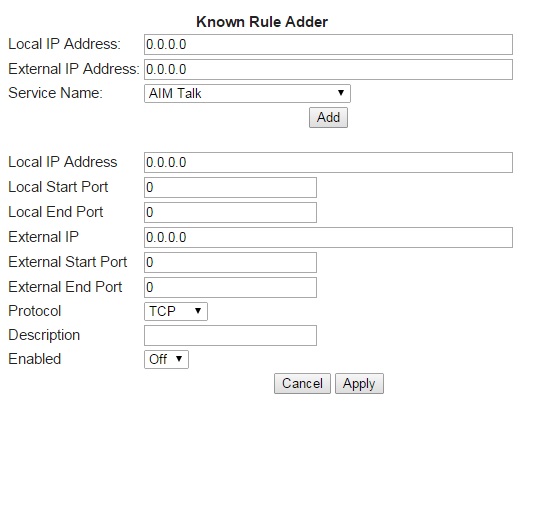The width and height of the screenshot is (554, 510).
Task: Click the Add button
Action: pyautogui.click(x=328, y=117)
